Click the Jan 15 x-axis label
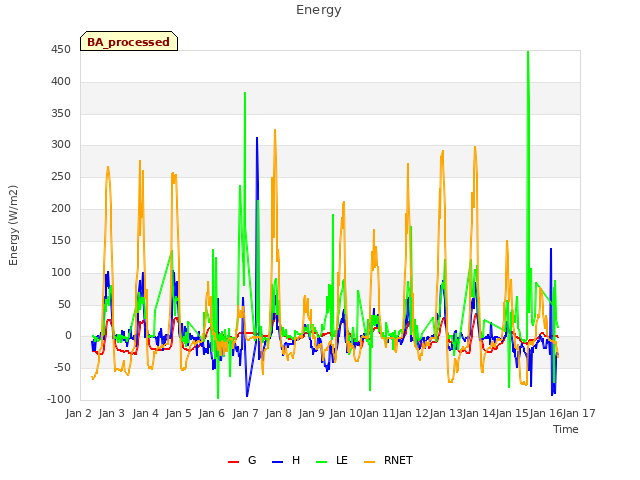The height and width of the screenshot is (480, 640). (512, 413)
